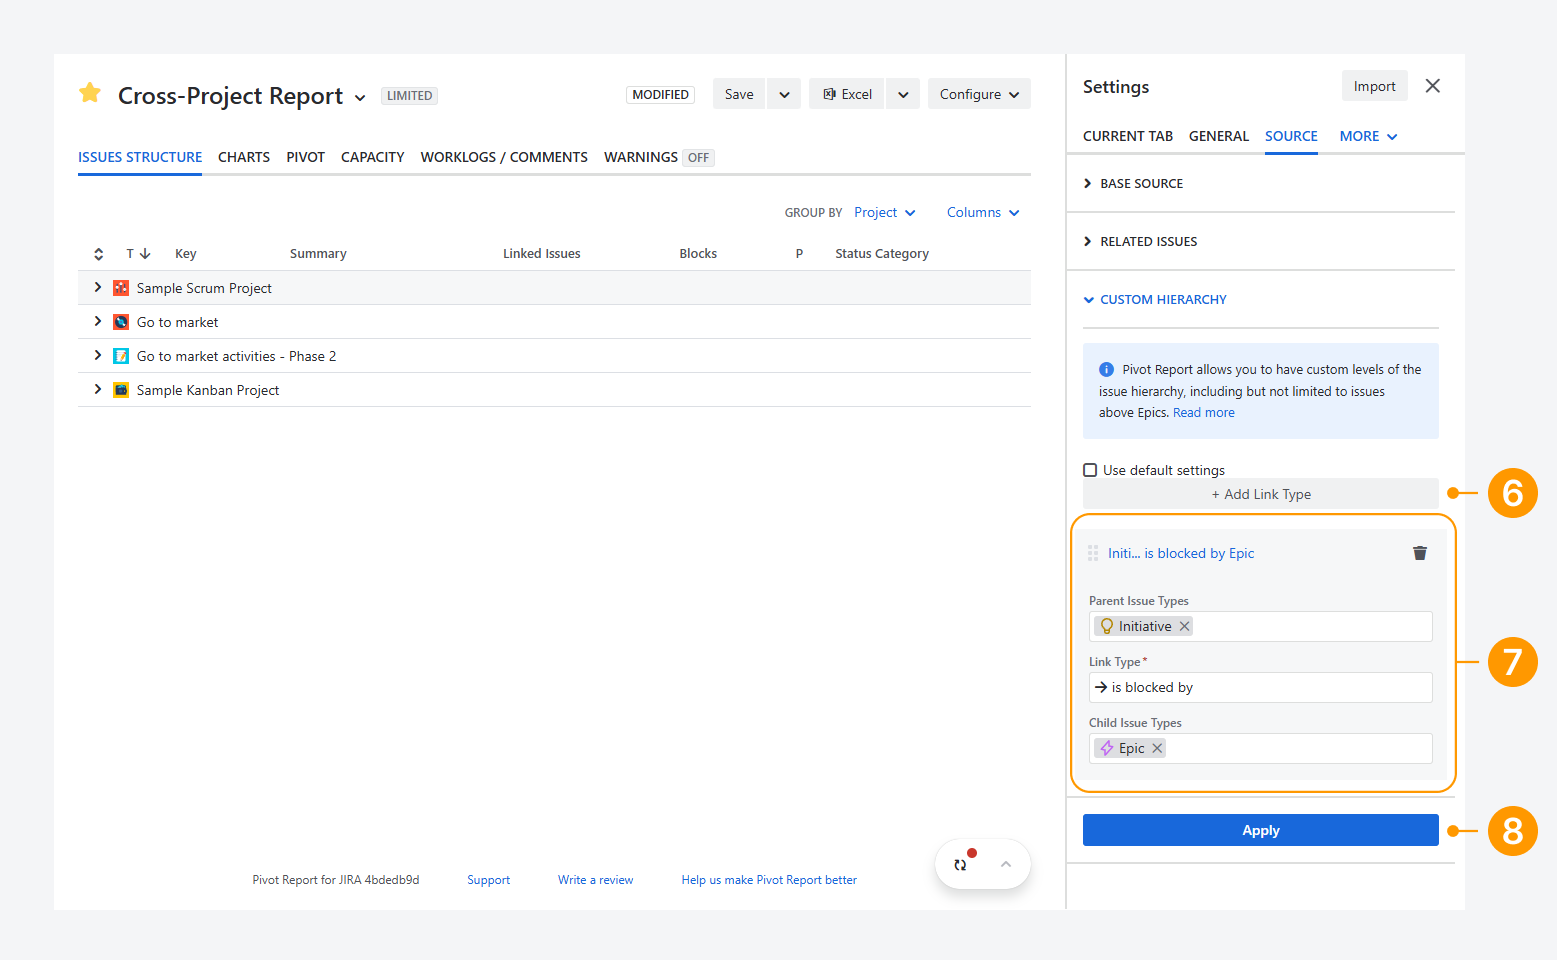Viewport: 1557px width, 960px height.
Task: Open the Write a review link
Action: (x=596, y=880)
